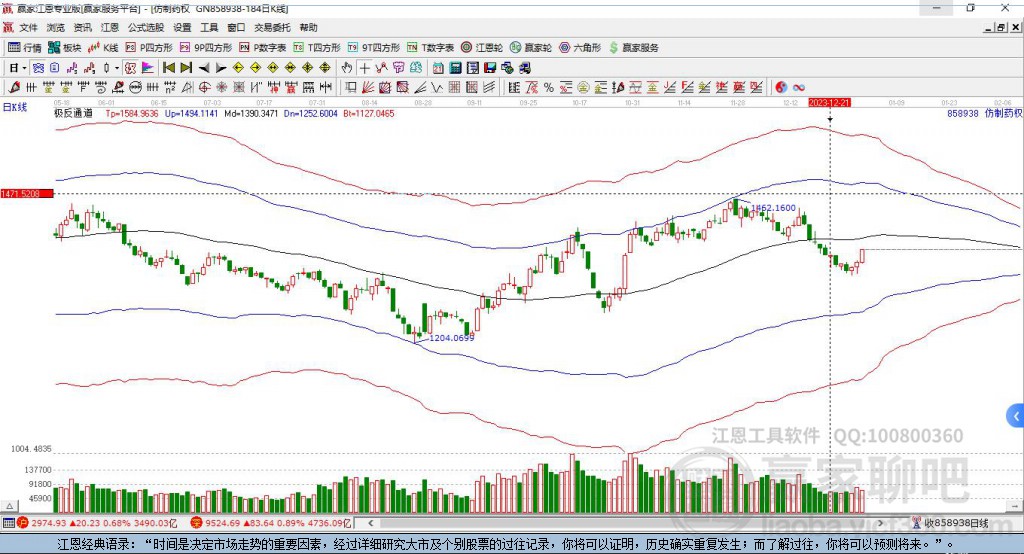1024x554 pixels.
Task: Click the red 1471.5208 price label
Action: click(27, 194)
